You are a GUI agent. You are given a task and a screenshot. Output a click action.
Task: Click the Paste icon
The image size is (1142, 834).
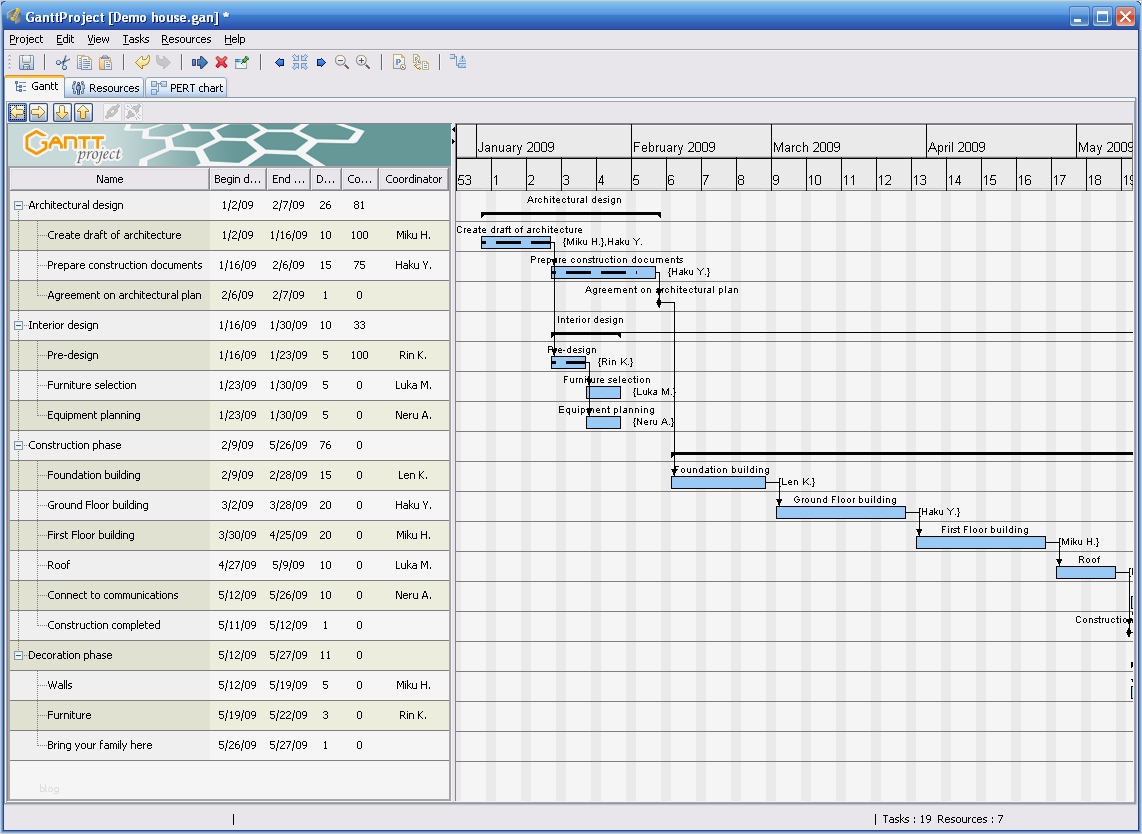coord(106,62)
